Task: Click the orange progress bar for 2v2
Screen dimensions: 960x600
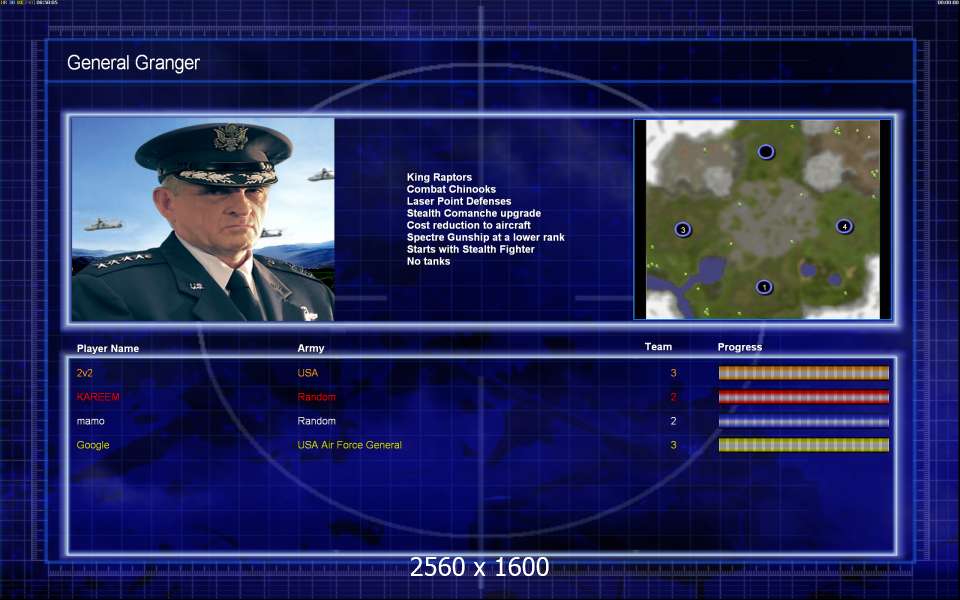Action: 803,373
